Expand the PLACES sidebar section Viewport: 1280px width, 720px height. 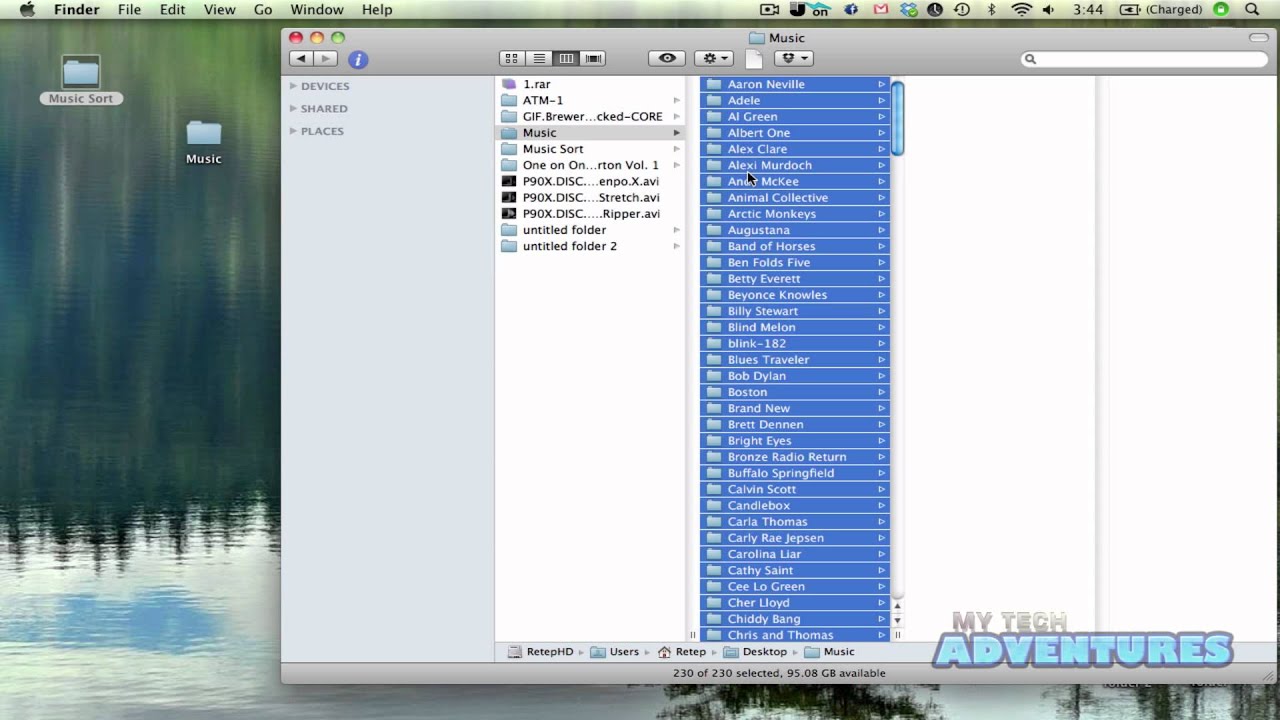294,131
